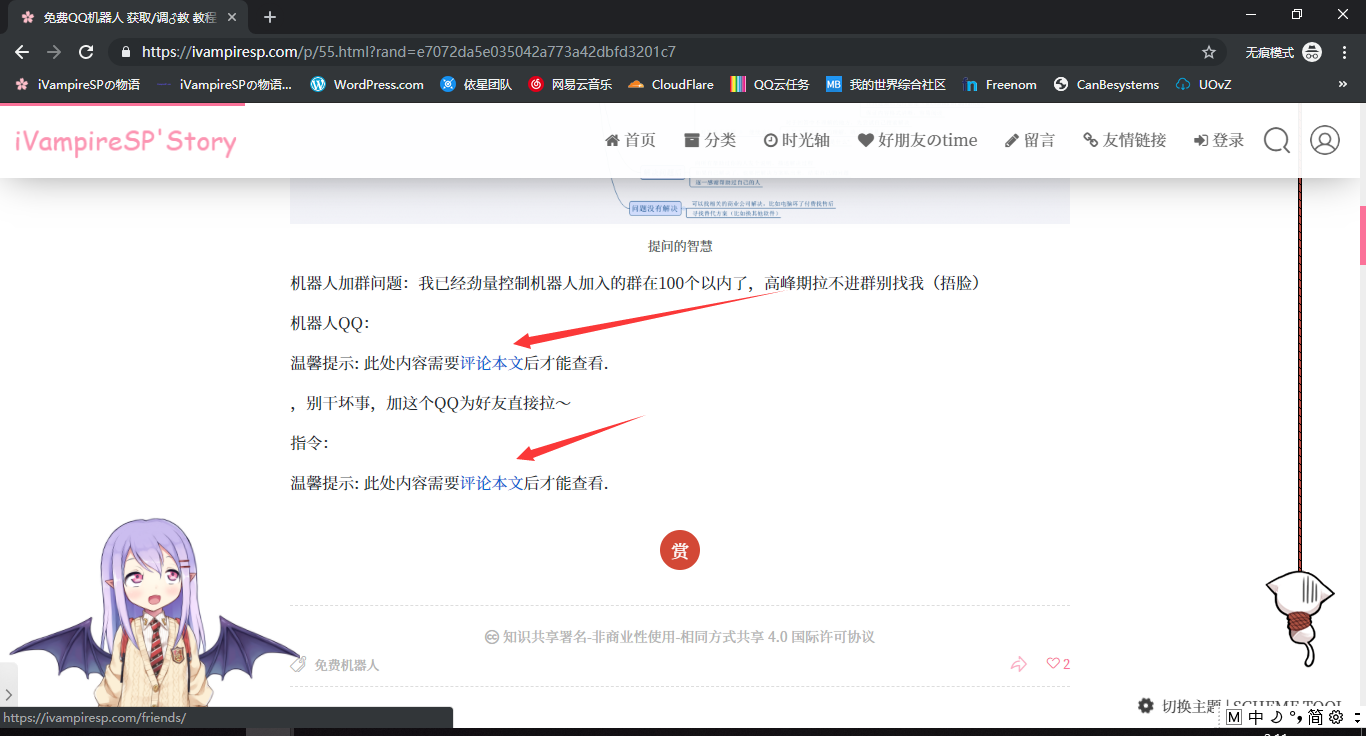The image size is (1366, 736).
Task: Toggle simplified Chinese via the 简 icon
Action: pyautogui.click(x=1315, y=716)
